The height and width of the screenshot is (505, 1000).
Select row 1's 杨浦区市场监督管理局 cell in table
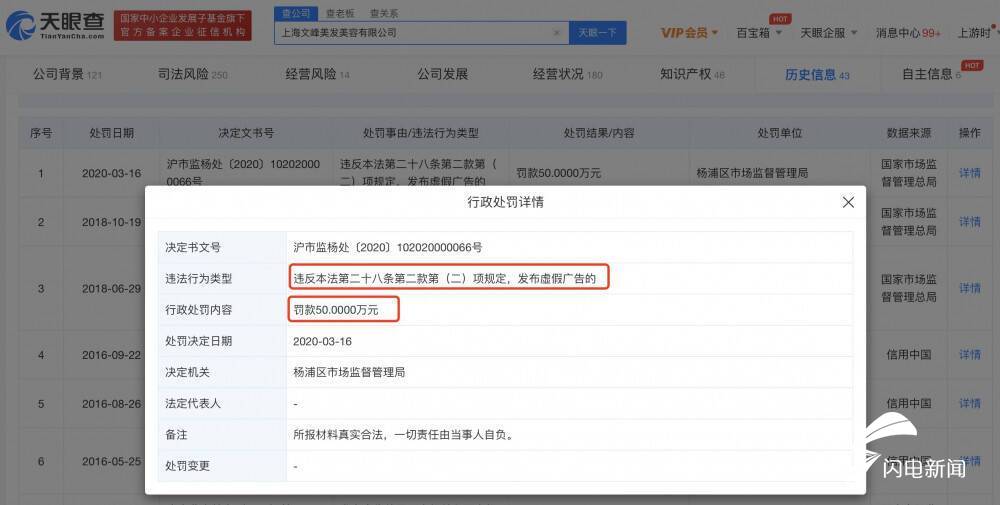752,173
